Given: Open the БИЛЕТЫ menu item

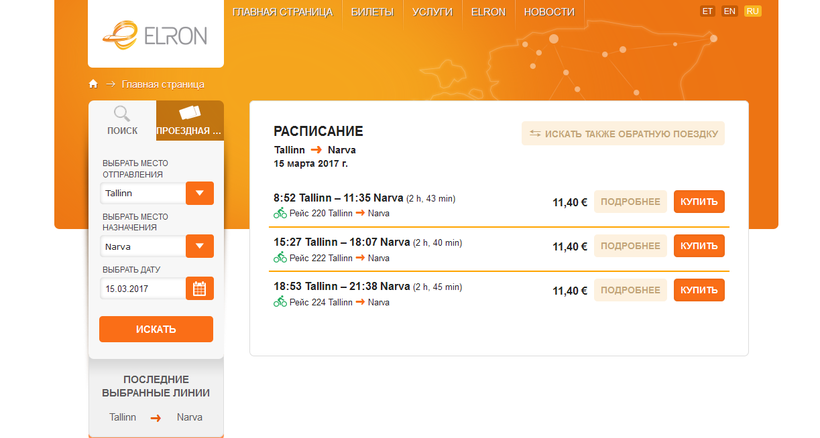Looking at the screenshot, I should point(372,12).
